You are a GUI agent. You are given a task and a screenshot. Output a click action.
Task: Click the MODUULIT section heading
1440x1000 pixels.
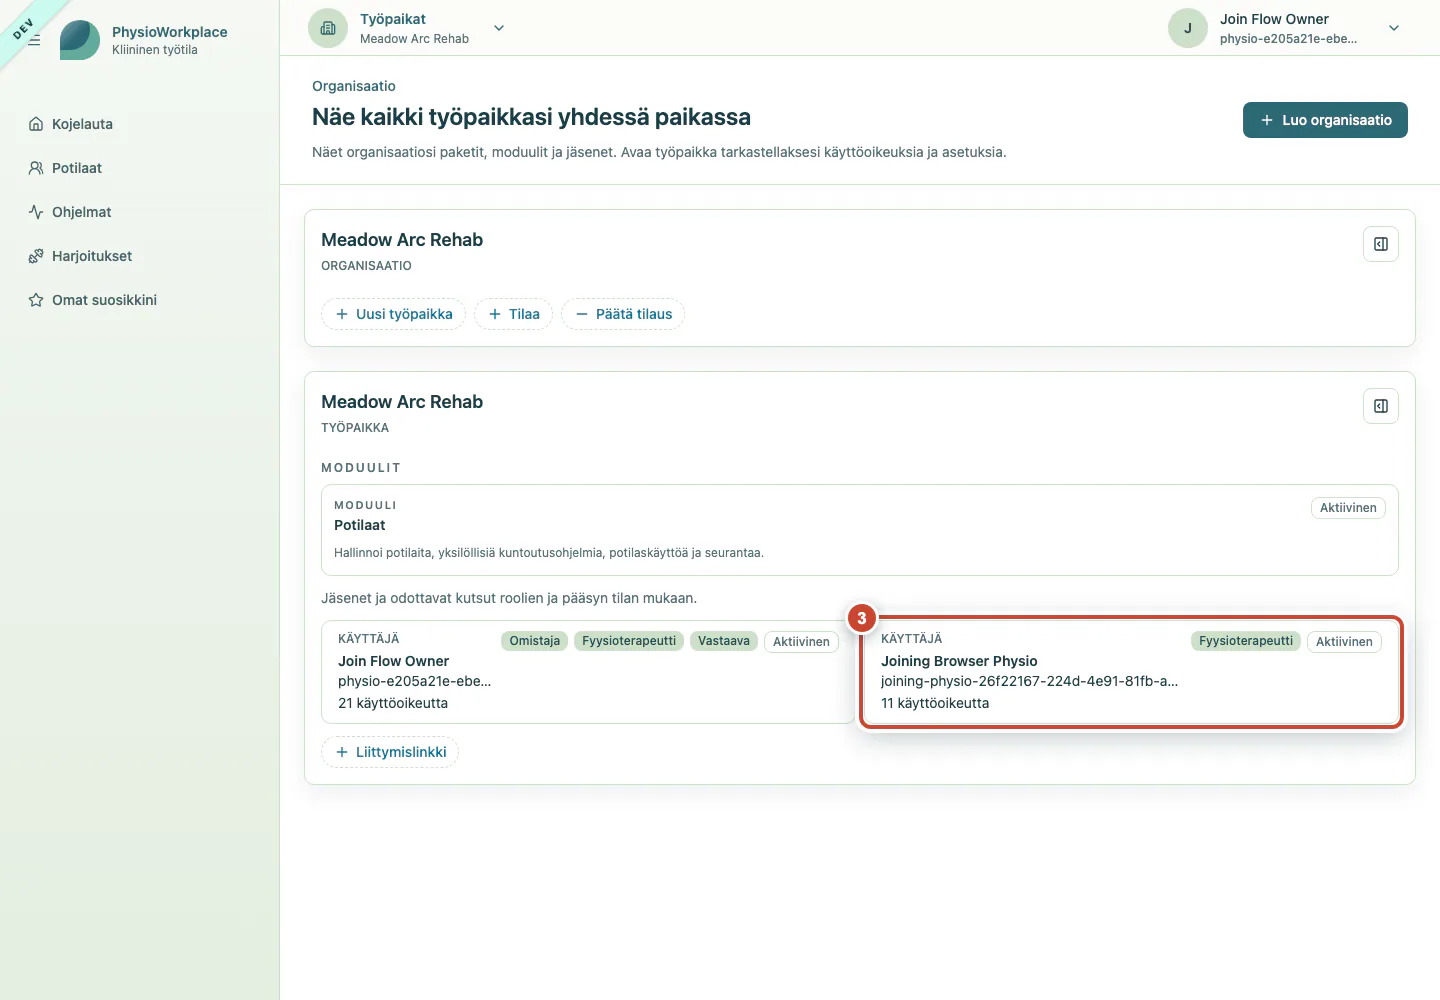361,468
